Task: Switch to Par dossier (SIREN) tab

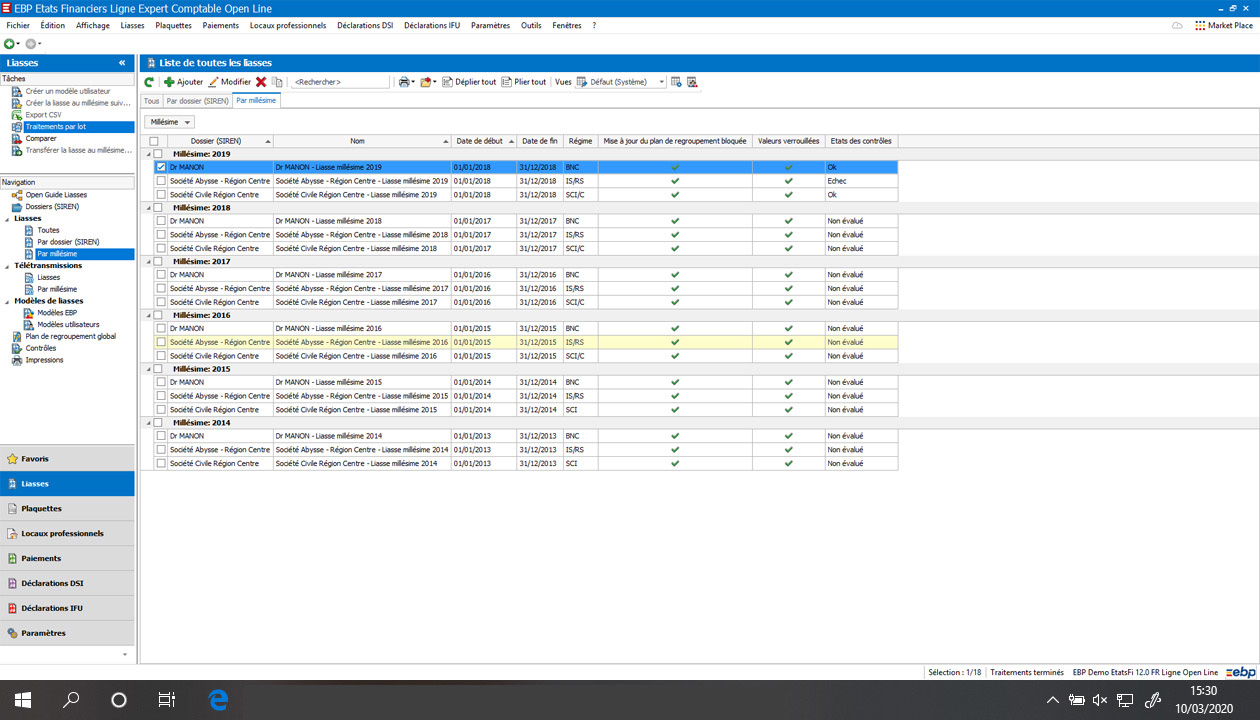Action: coord(198,101)
